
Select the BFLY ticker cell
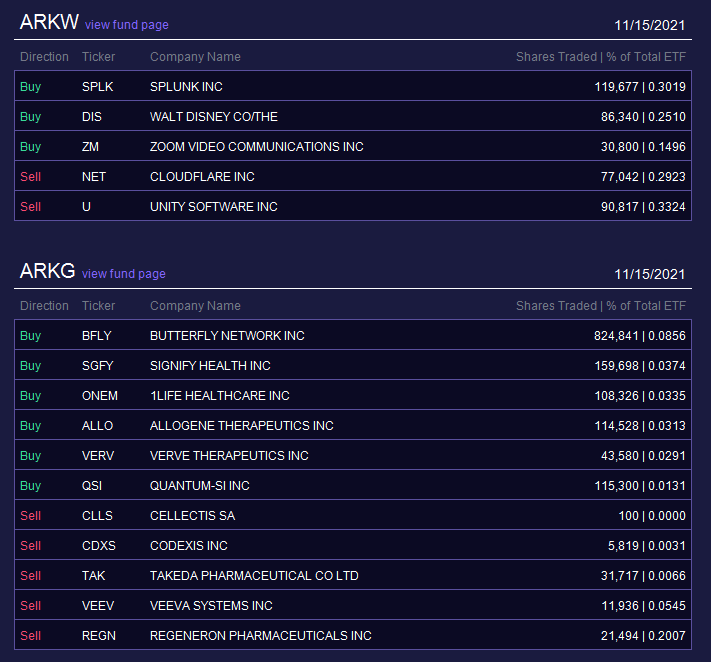[97, 336]
